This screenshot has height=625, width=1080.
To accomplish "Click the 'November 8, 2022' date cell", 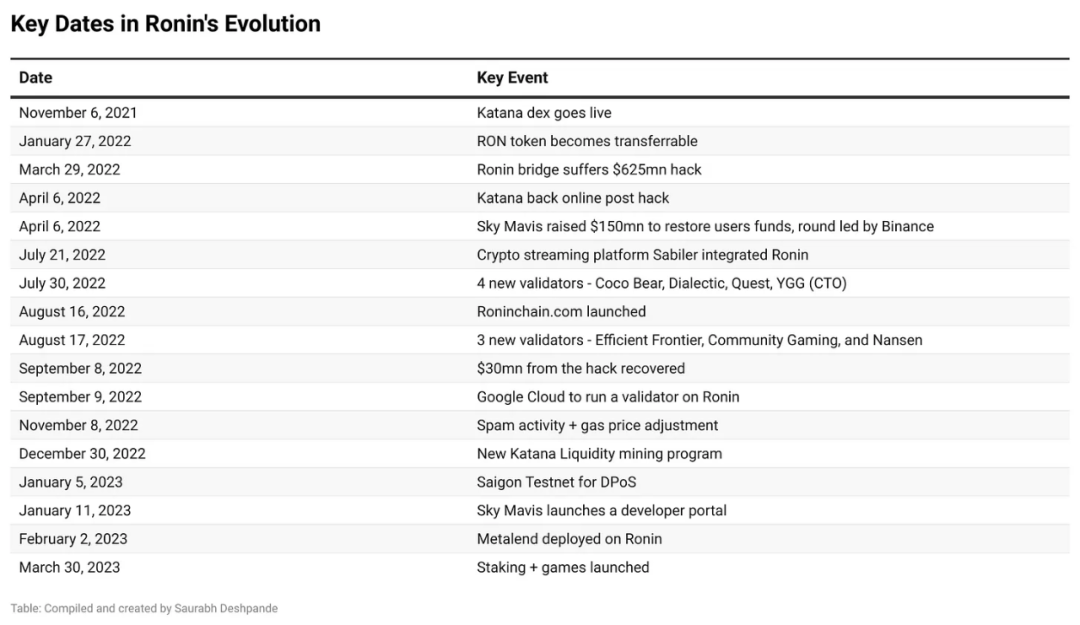I will tap(78, 425).
